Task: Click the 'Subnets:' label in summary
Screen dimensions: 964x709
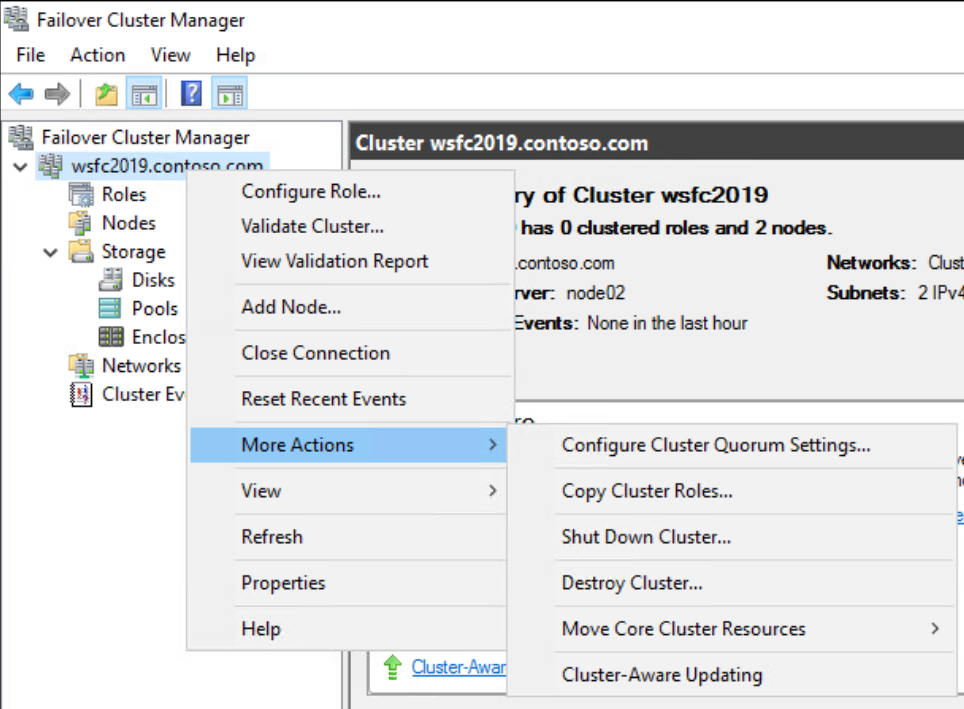Action: coord(866,293)
